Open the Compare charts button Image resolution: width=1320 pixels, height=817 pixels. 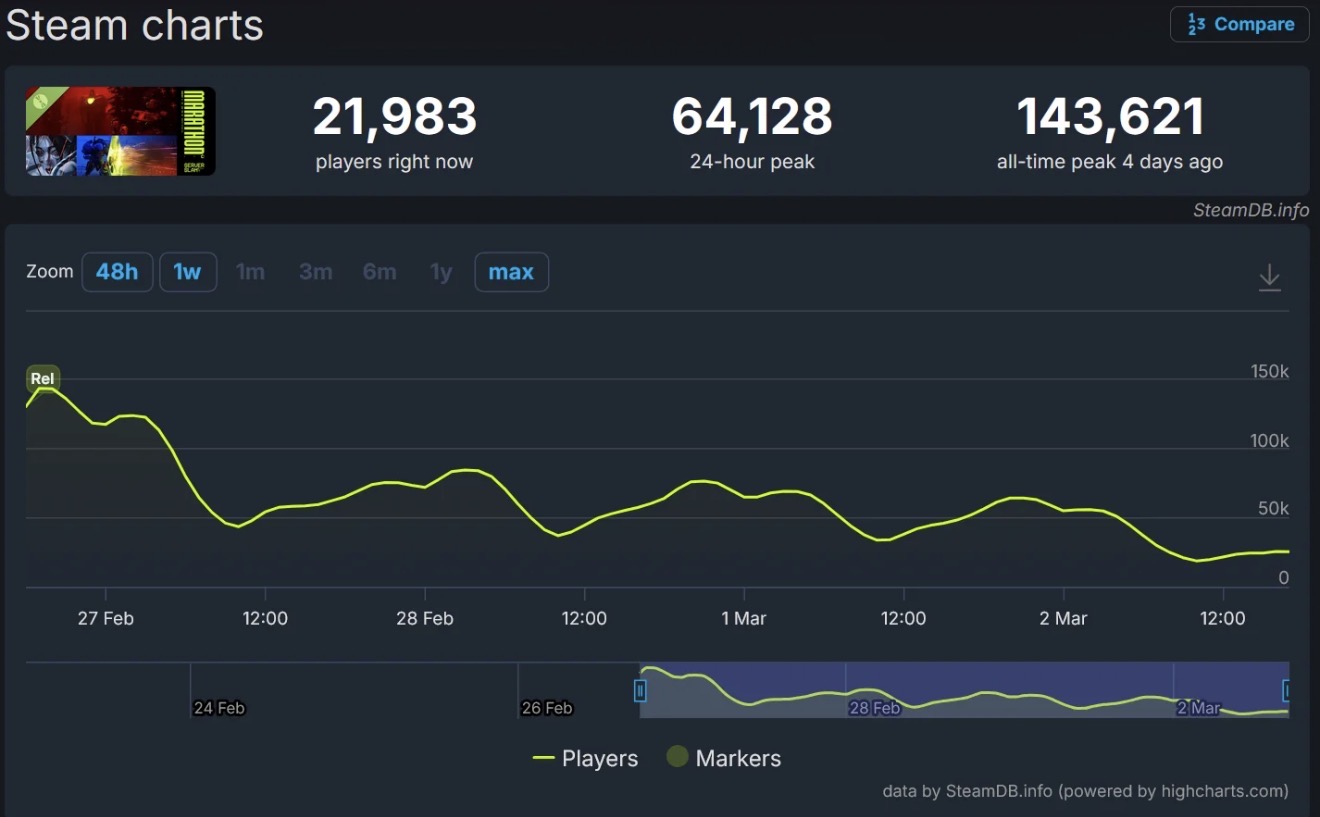pyautogui.click(x=1240, y=24)
